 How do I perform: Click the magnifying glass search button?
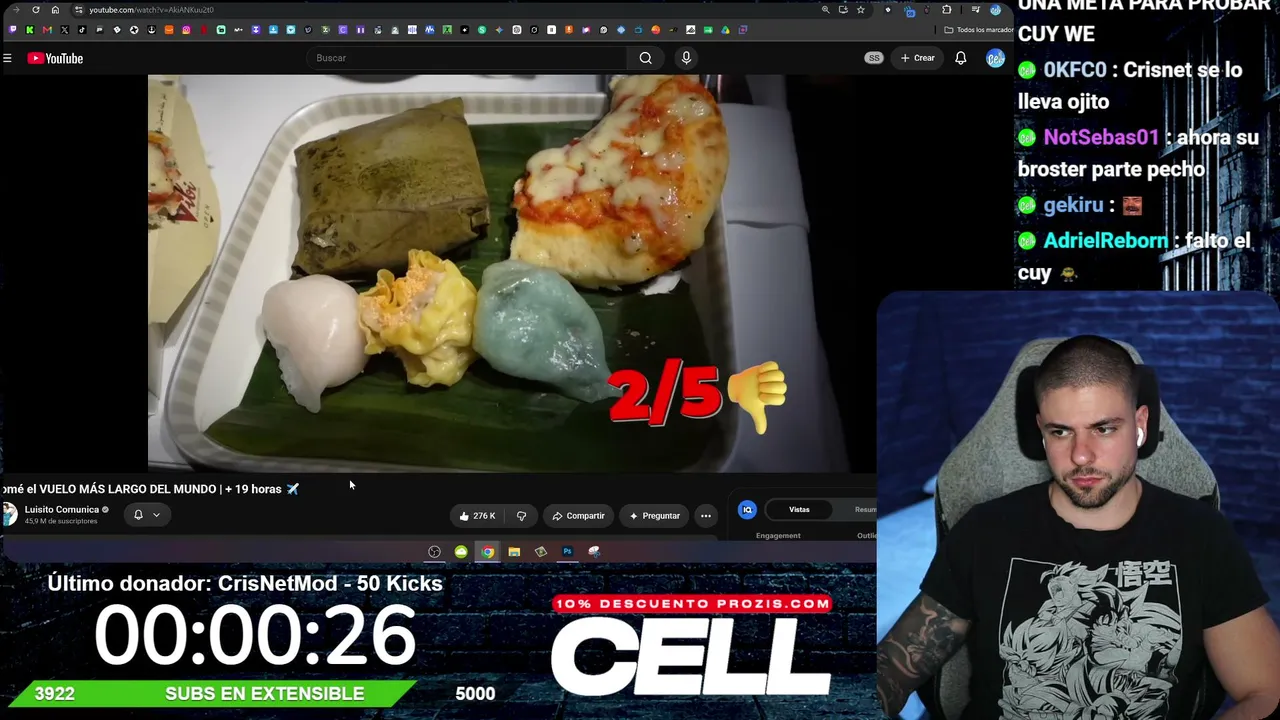pos(646,58)
